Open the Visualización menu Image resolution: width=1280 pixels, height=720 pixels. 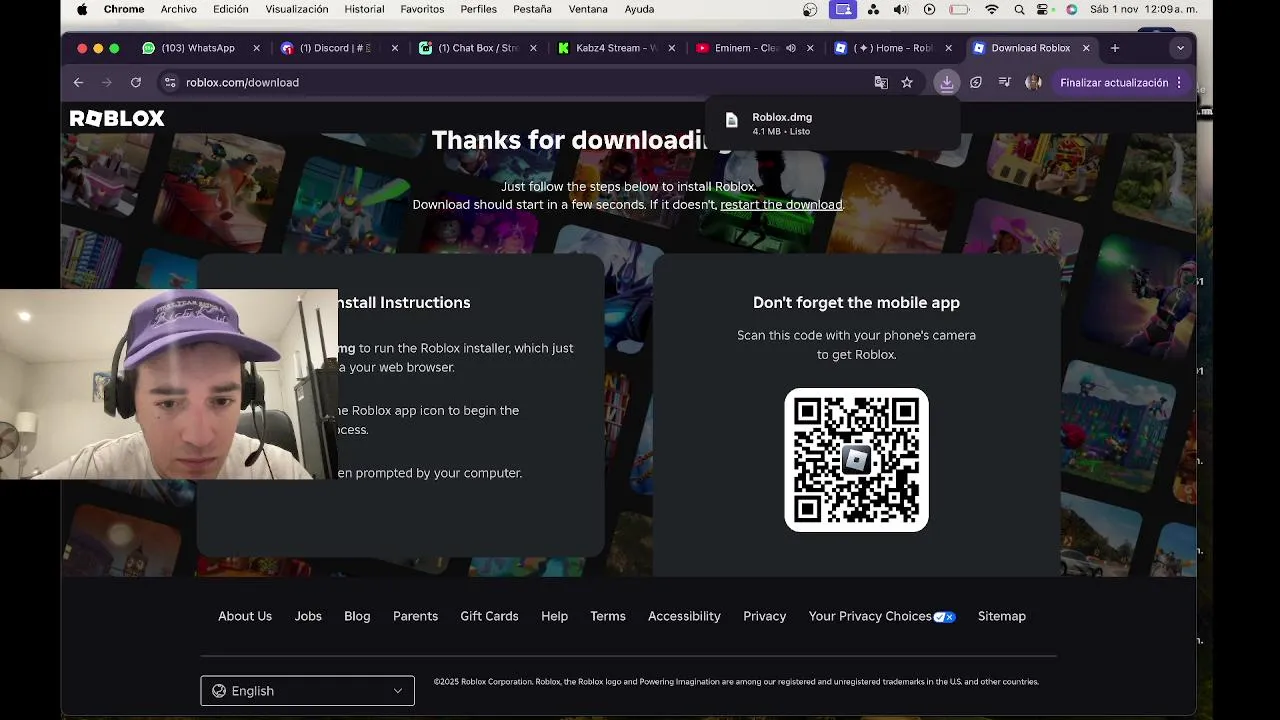tap(297, 9)
